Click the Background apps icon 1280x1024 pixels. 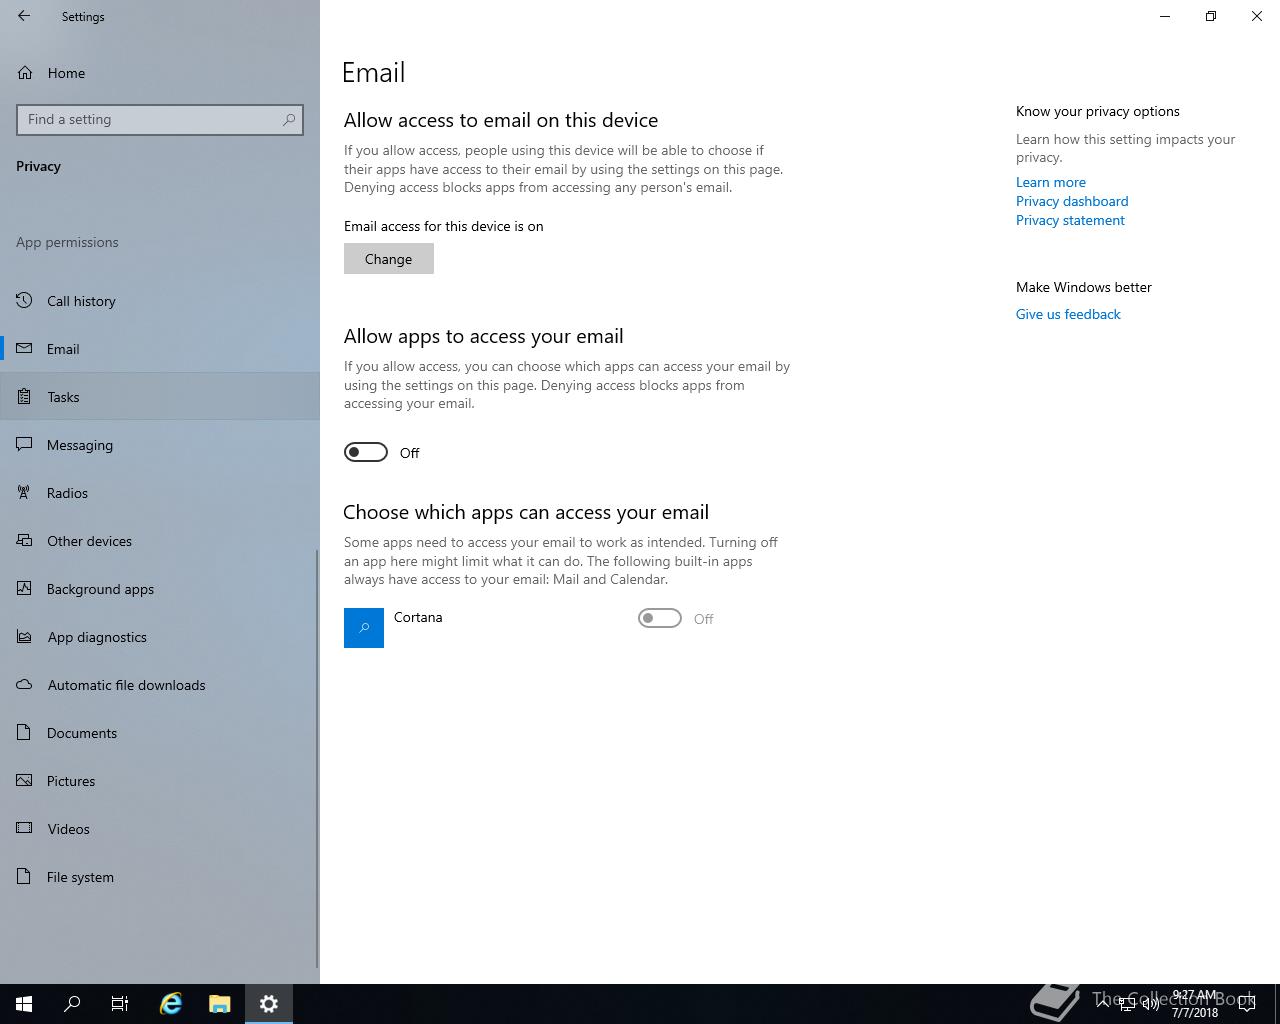[25, 589]
